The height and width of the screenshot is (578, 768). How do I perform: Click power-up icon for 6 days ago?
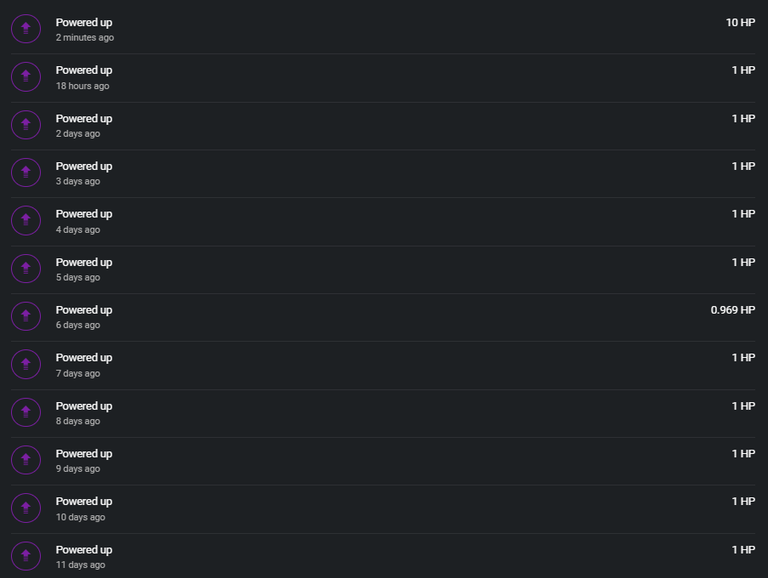coord(26,316)
